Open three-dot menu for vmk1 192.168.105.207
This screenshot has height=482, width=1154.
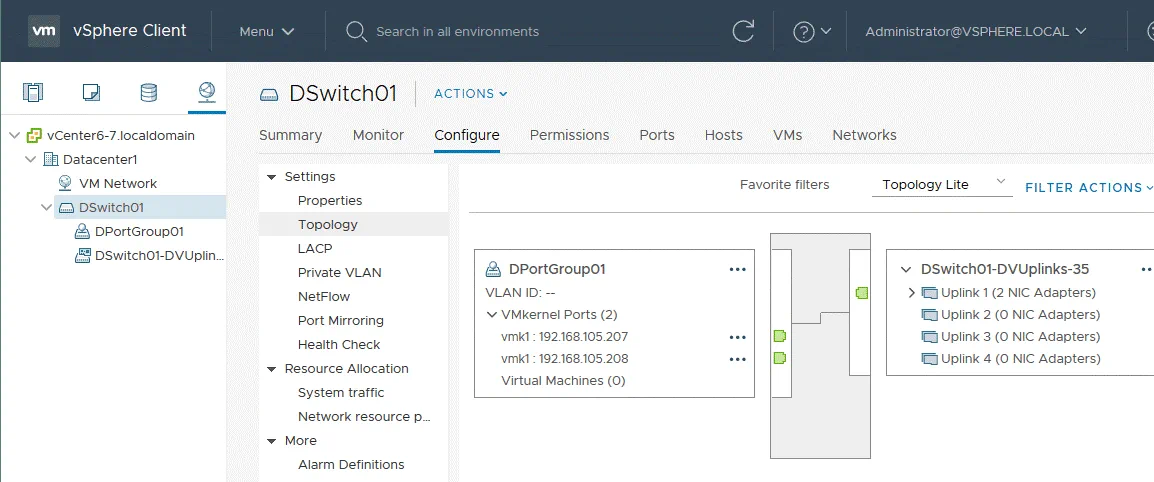coord(738,337)
